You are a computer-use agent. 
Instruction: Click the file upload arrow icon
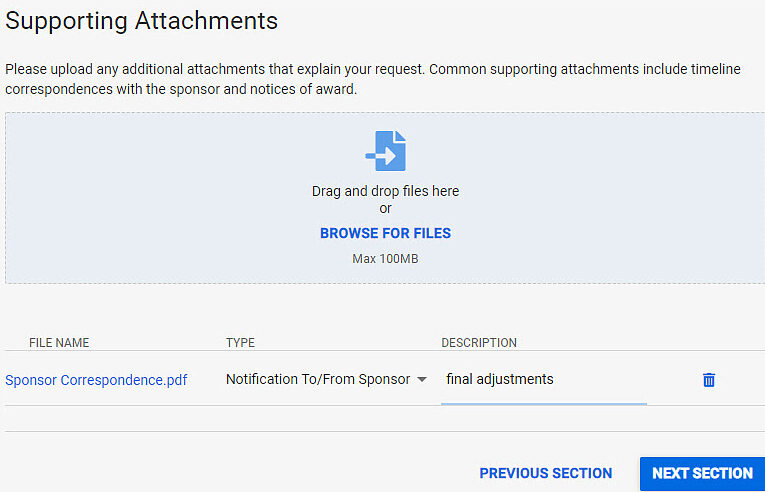tap(385, 151)
